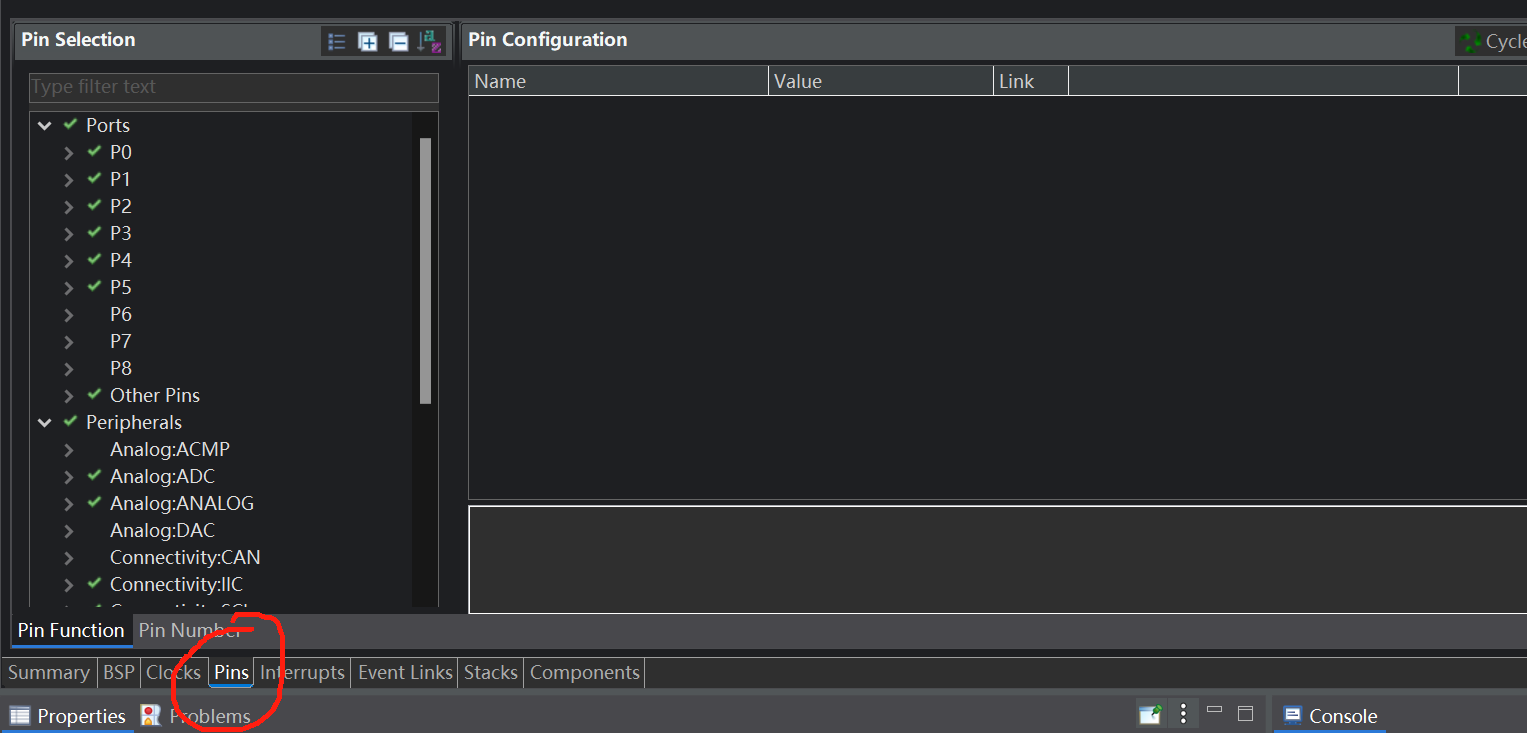This screenshot has width=1527, height=733.
Task: Select Analog:ACMP in the tree
Action: click(x=170, y=450)
